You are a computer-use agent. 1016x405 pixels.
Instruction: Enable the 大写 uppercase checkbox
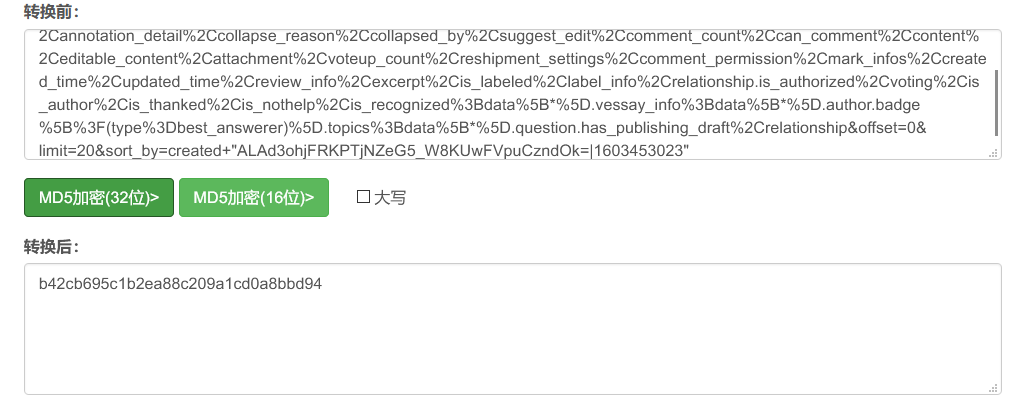tap(363, 197)
